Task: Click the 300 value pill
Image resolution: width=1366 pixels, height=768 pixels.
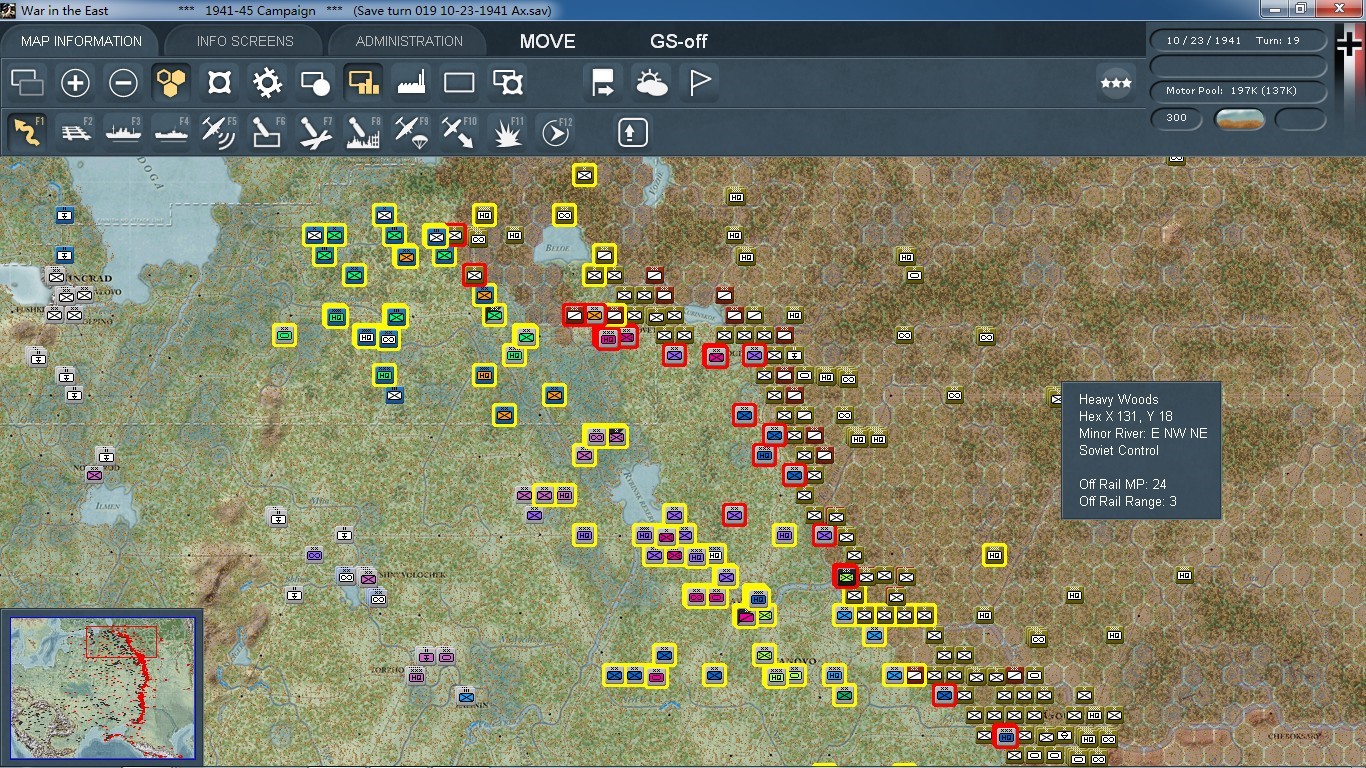Action: [1177, 119]
